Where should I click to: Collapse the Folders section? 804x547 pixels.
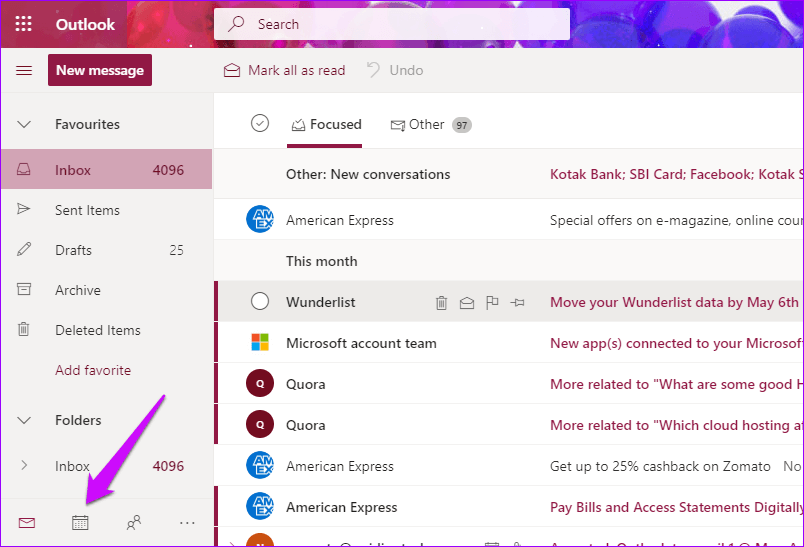(24, 421)
